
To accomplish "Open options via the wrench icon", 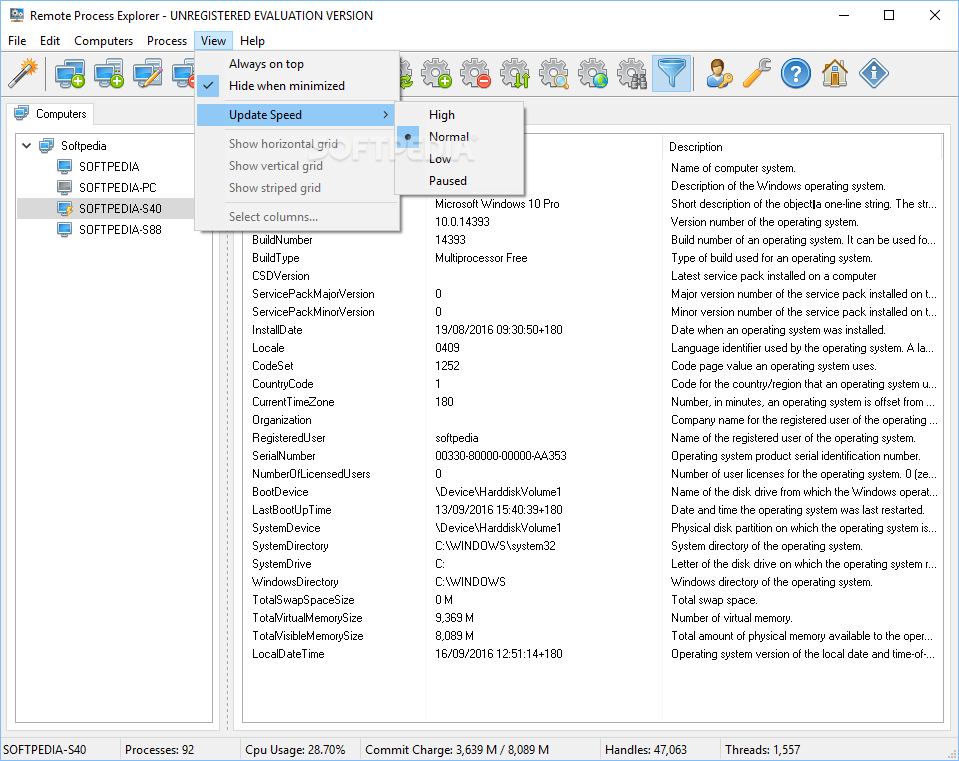I will tap(757, 73).
